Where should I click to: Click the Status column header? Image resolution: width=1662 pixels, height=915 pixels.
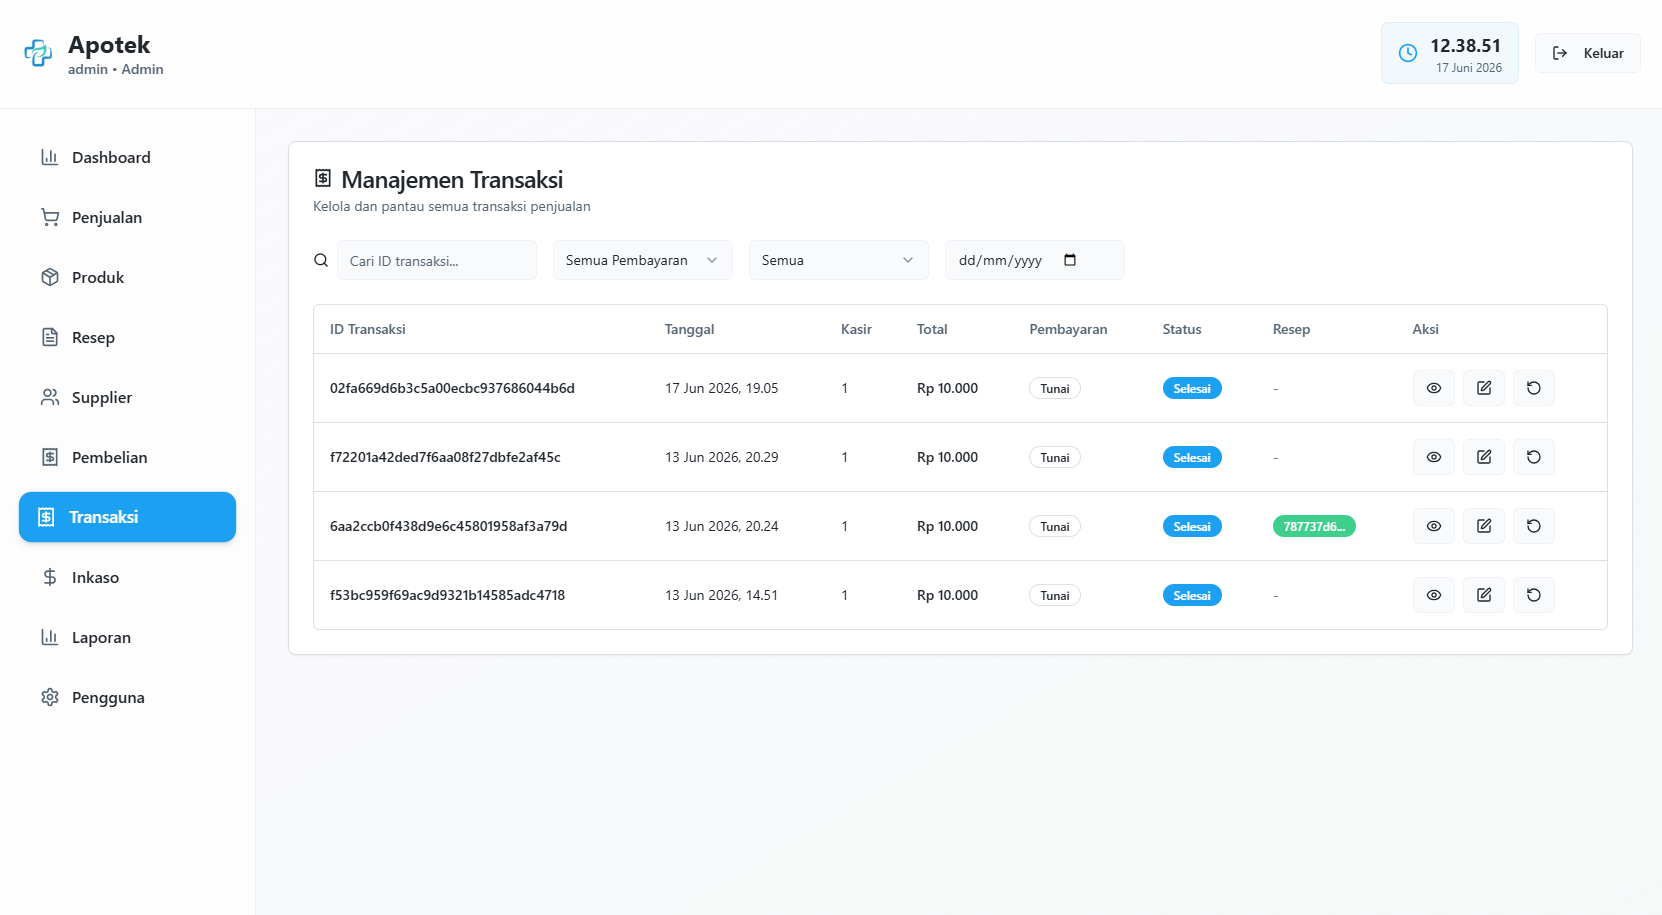click(1182, 329)
